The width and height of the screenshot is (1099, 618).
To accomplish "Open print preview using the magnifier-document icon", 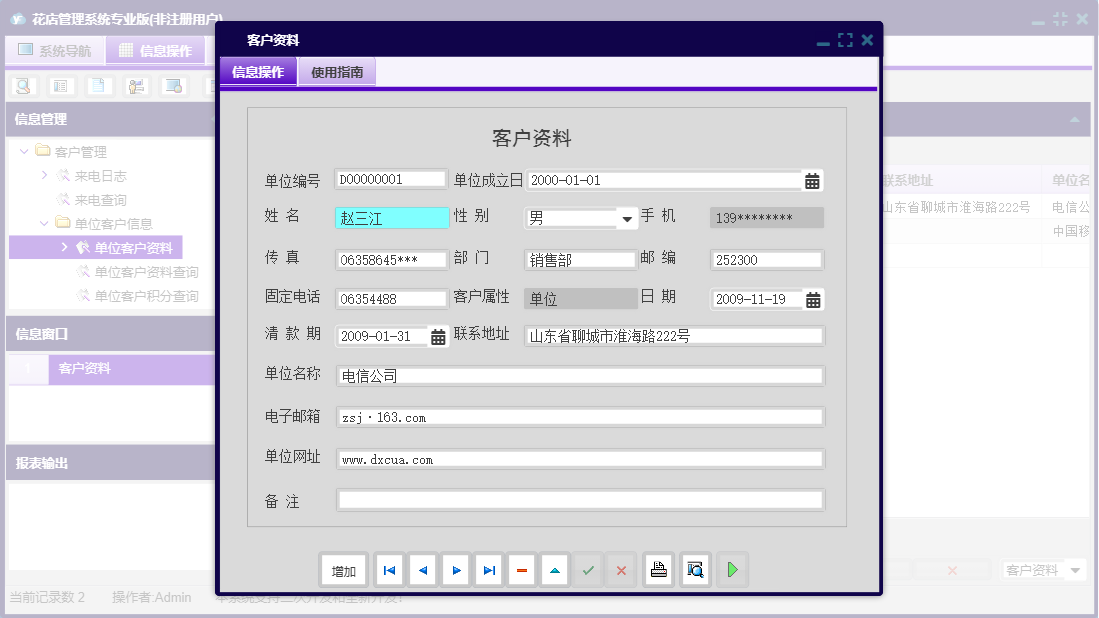I will point(694,570).
